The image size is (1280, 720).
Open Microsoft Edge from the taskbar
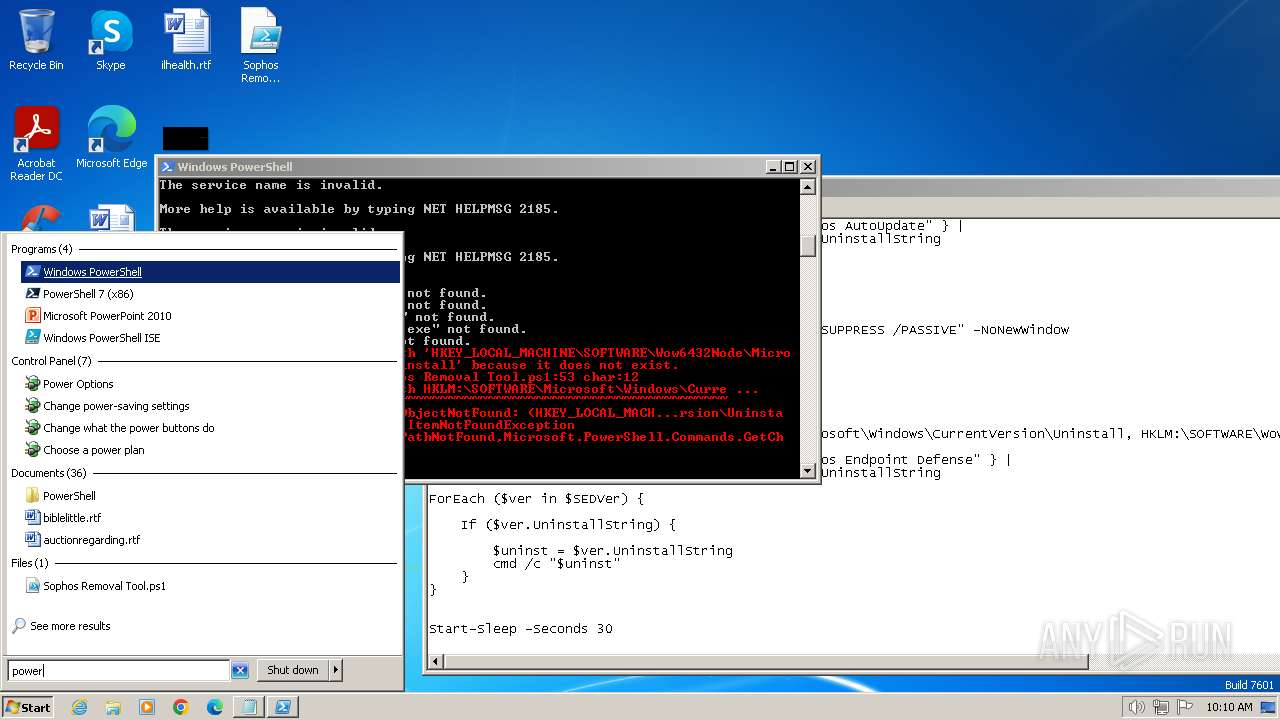[215, 707]
